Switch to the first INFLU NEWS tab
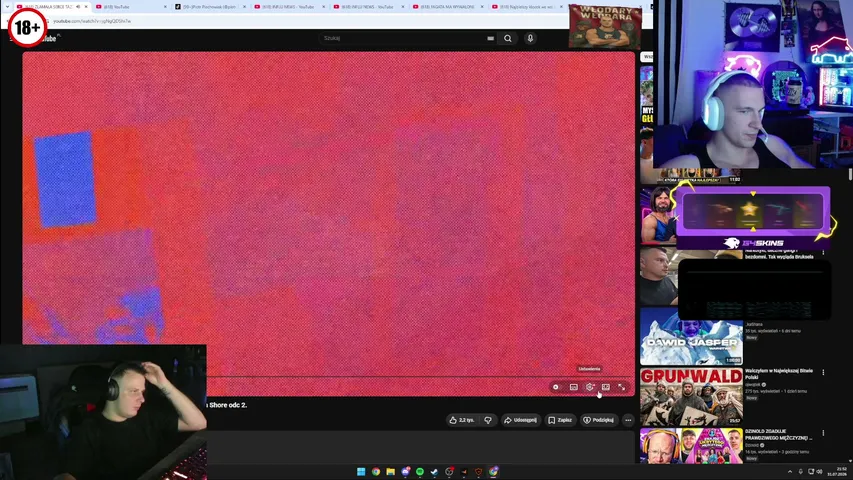Image resolution: width=853 pixels, height=480 pixels. (288, 7)
